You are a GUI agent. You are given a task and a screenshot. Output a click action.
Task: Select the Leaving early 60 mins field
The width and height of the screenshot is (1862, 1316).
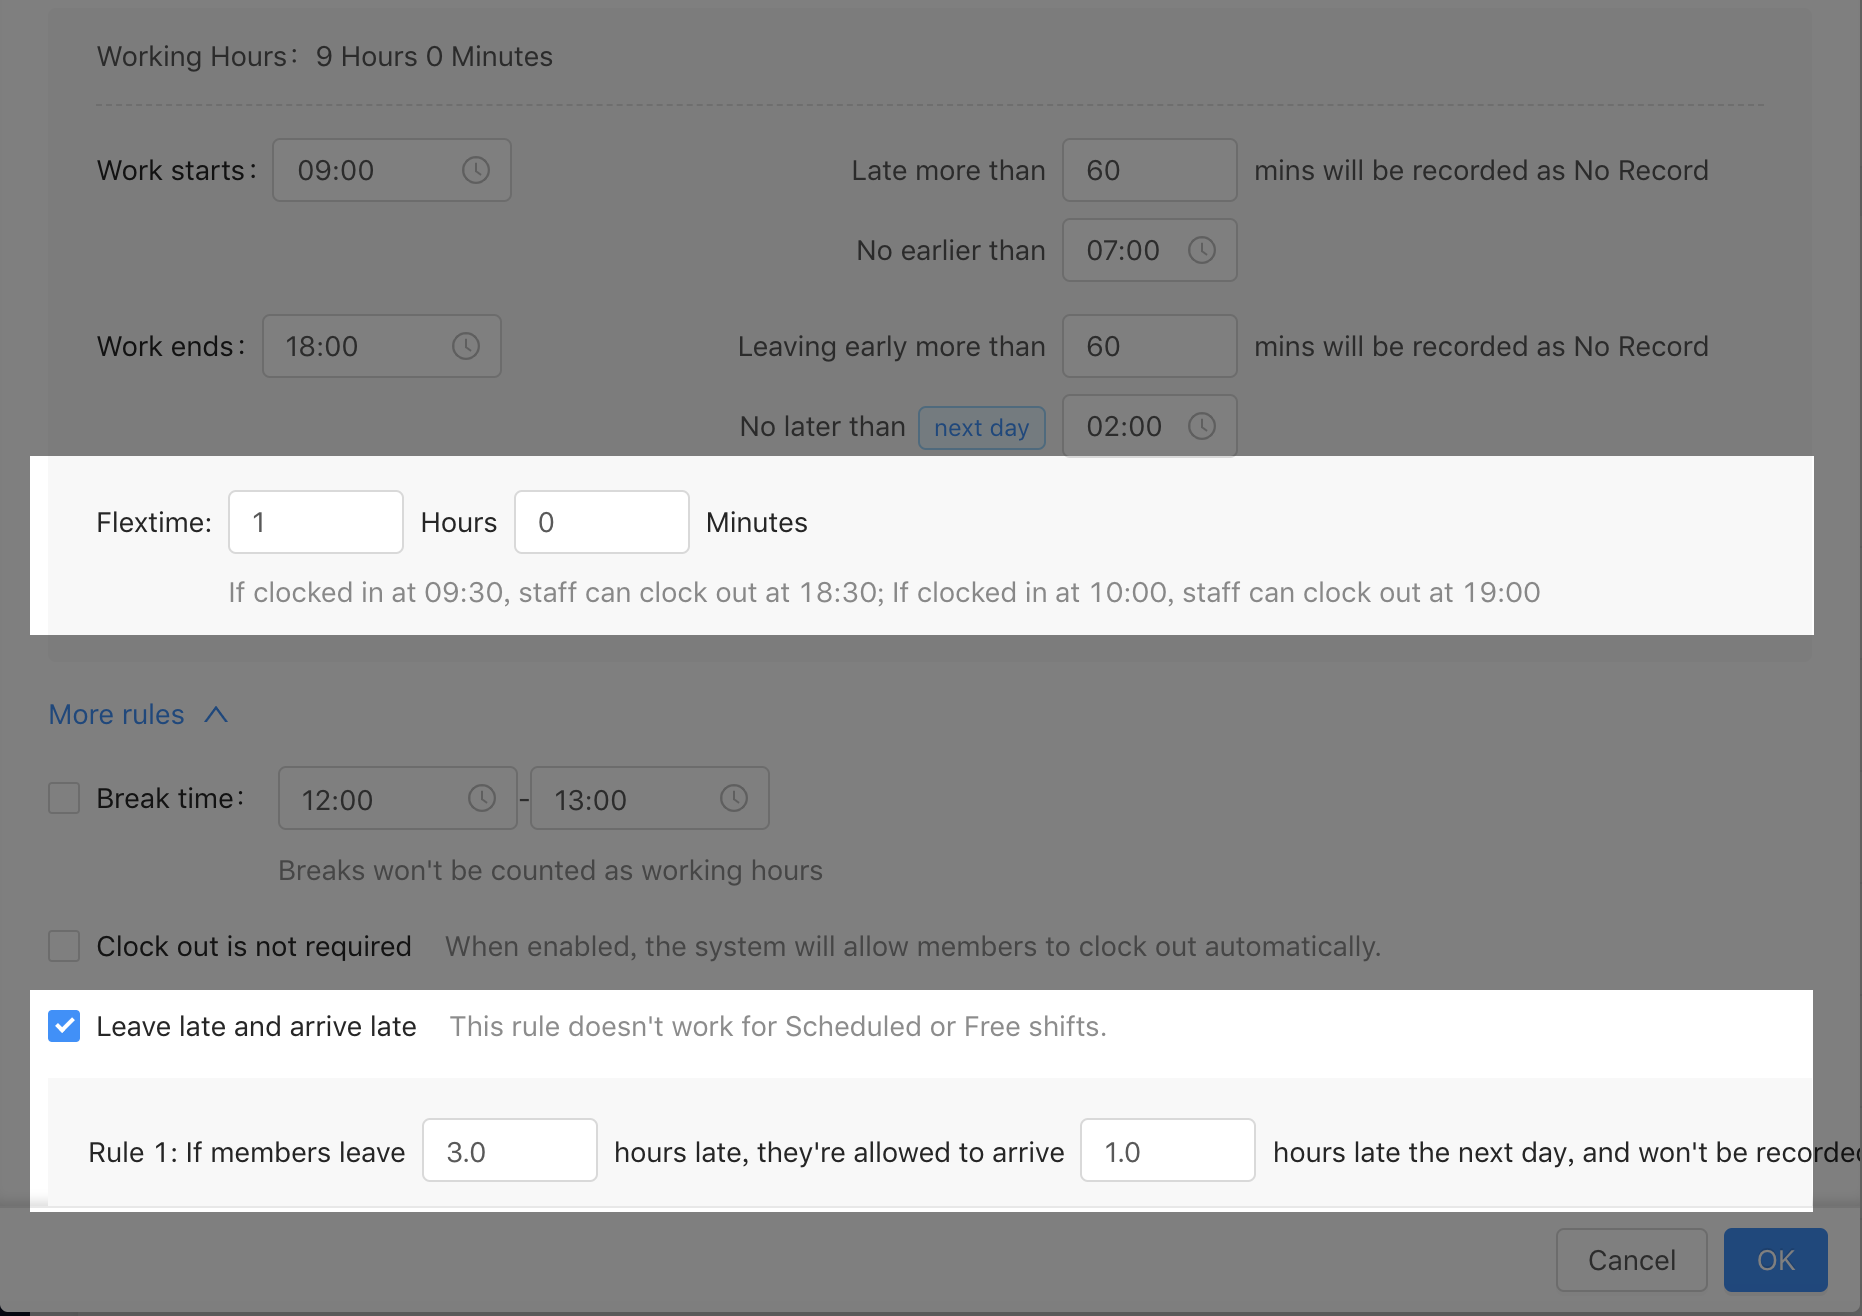[x=1149, y=346]
